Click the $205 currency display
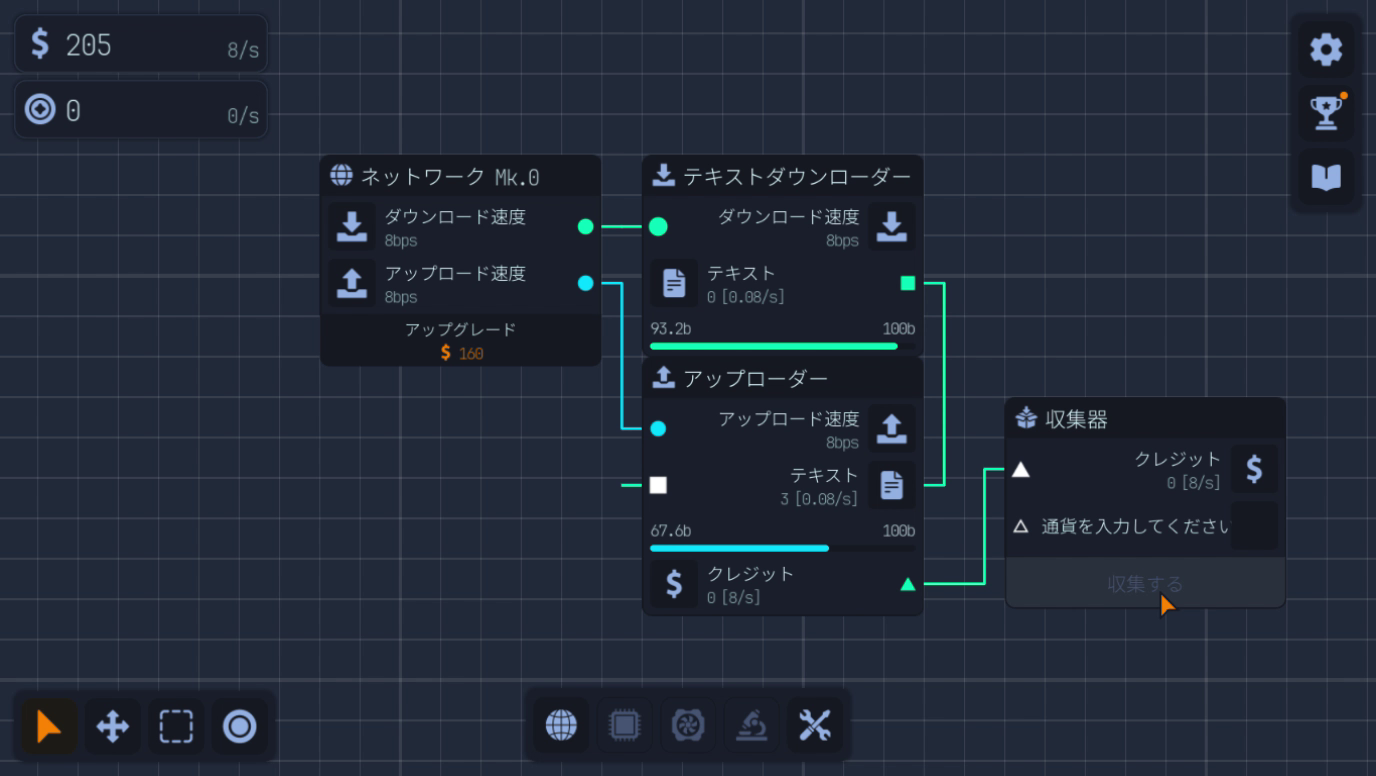The width and height of the screenshot is (1376, 776). click(140, 44)
